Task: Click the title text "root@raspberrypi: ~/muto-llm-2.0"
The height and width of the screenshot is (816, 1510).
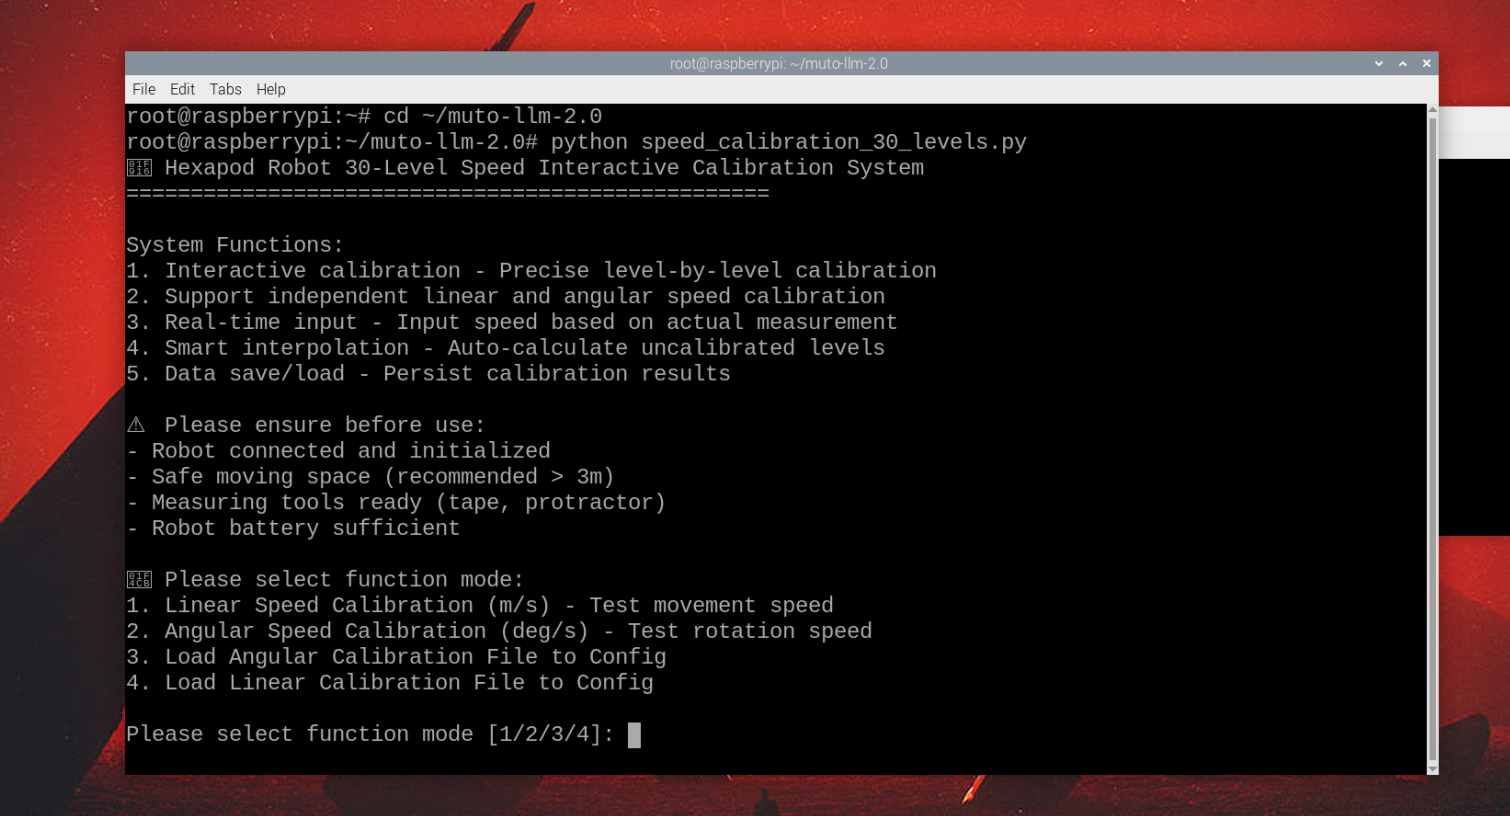Action: (779, 63)
